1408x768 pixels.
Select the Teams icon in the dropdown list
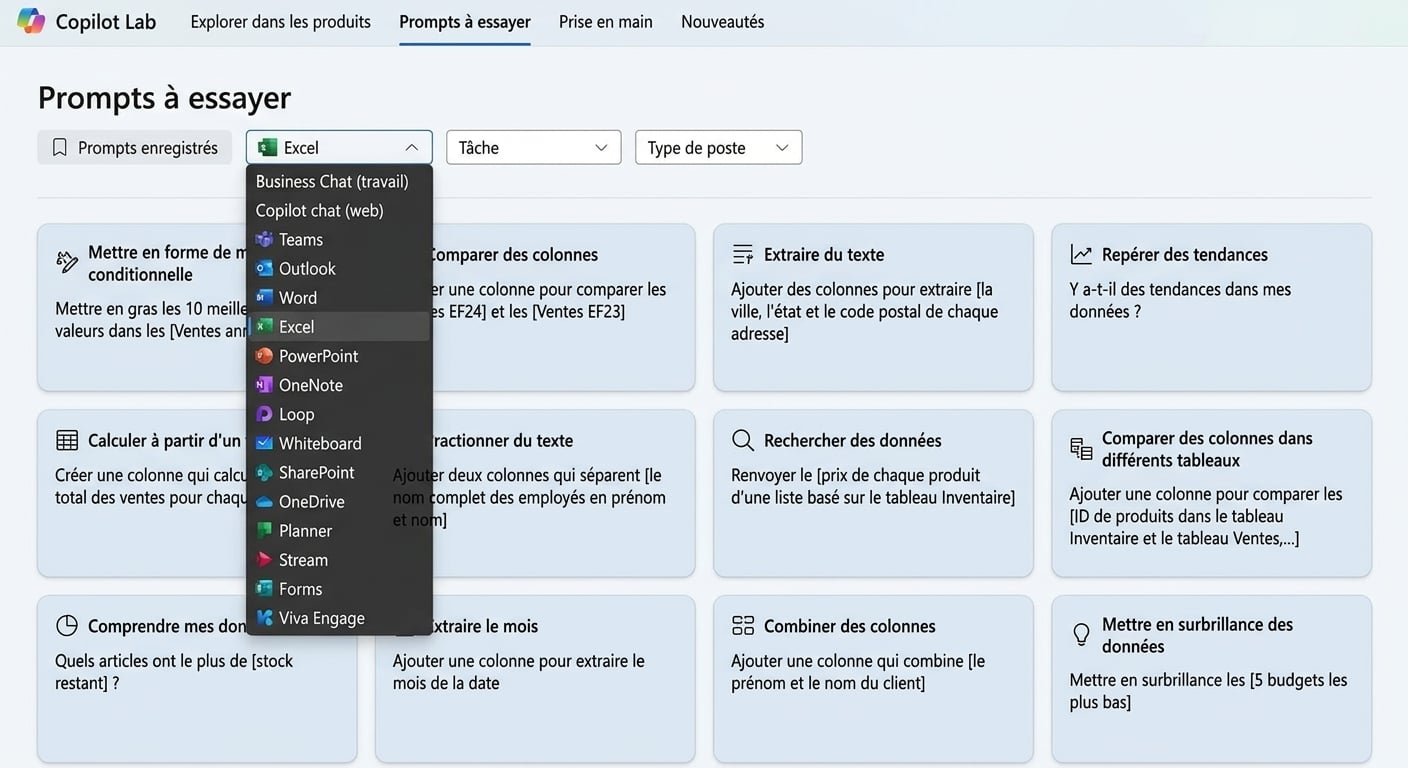264,240
